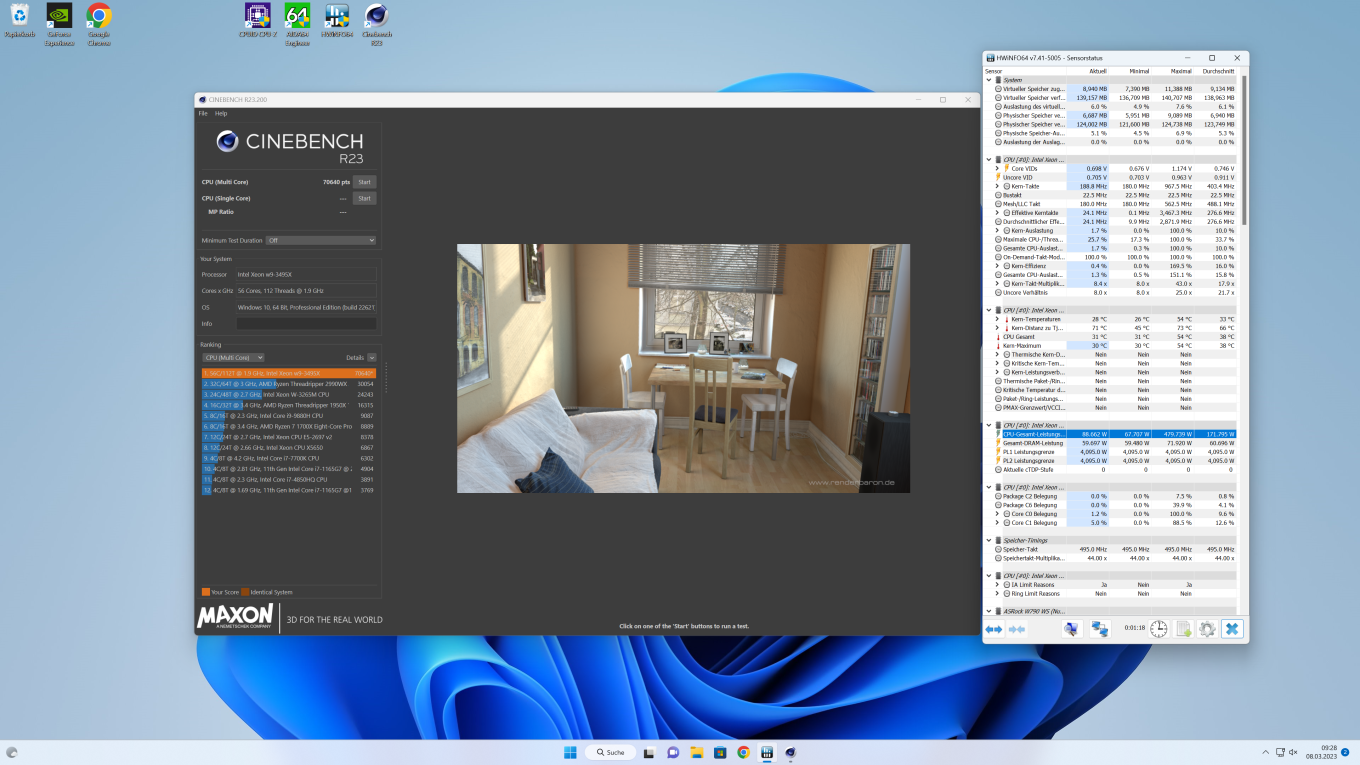The image size is (1360, 765).
Task: Expand the ranking Details dropdown arrow
Action: click(x=372, y=357)
